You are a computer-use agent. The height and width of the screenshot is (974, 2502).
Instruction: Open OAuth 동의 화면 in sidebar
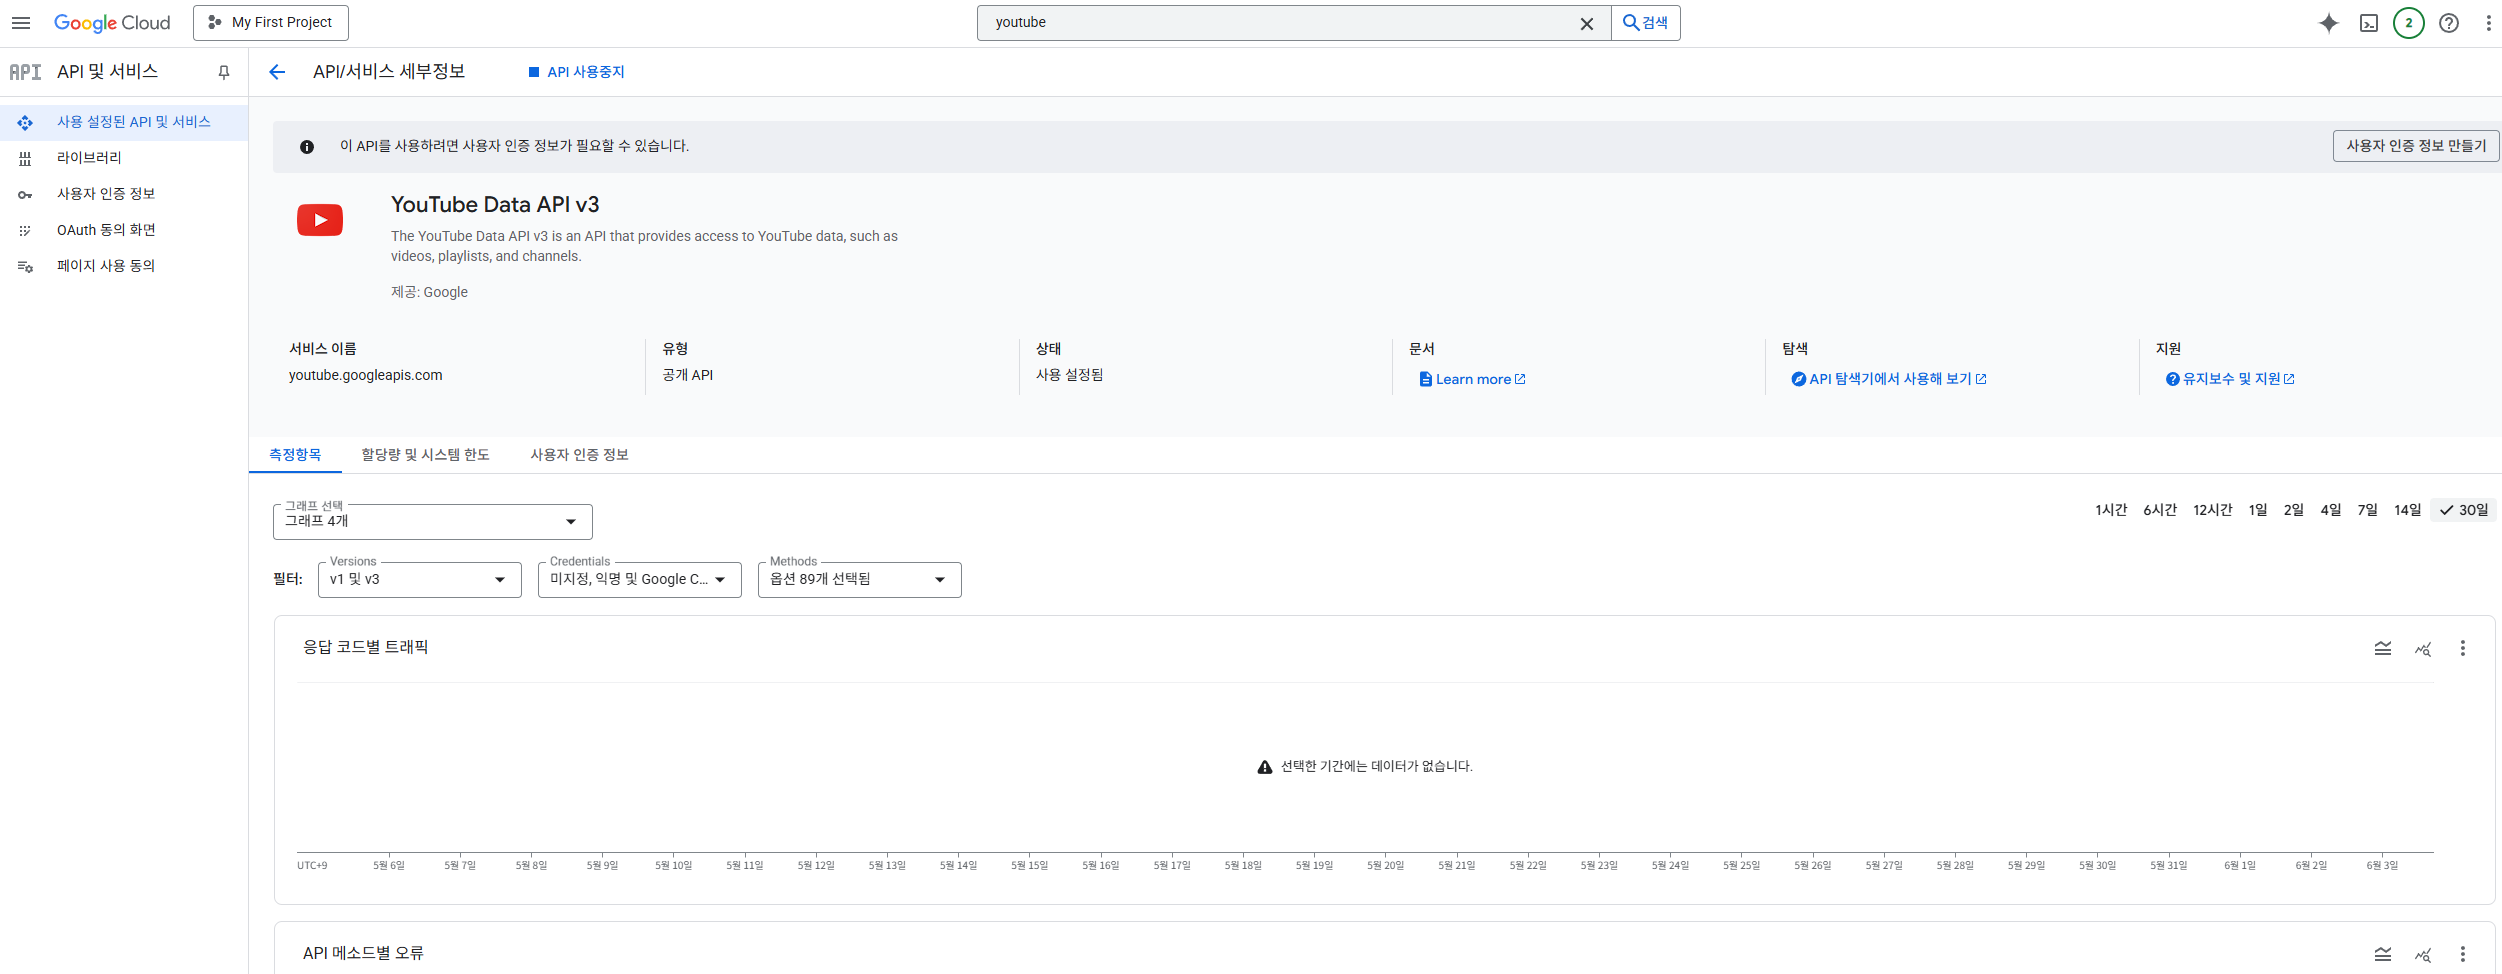124,230
